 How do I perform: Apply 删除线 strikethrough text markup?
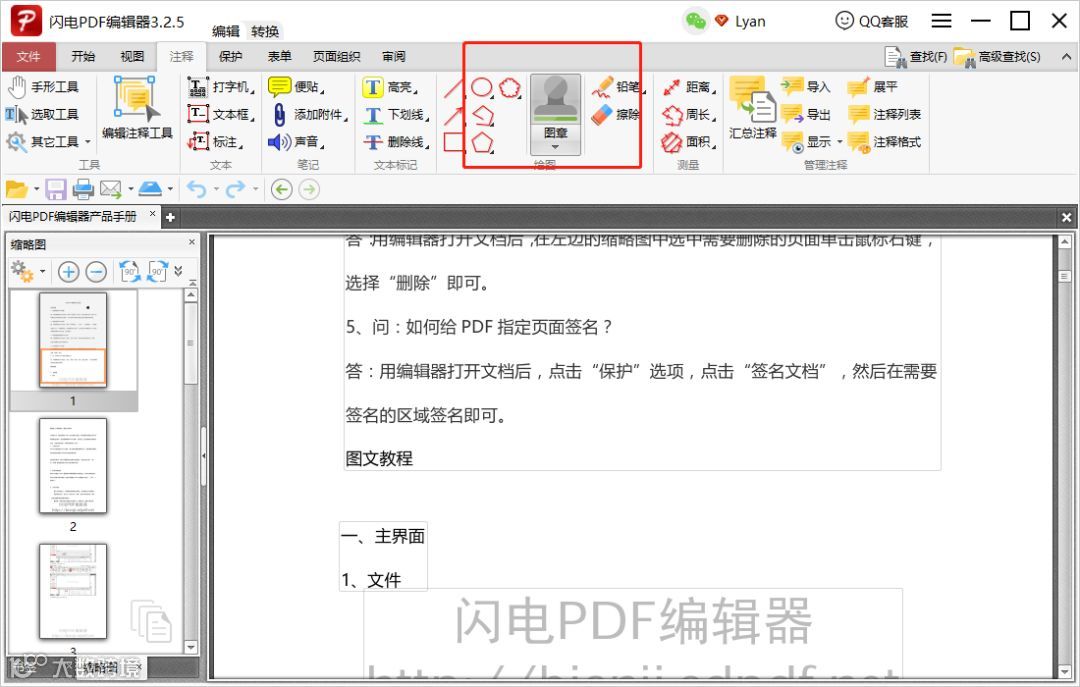[395, 142]
